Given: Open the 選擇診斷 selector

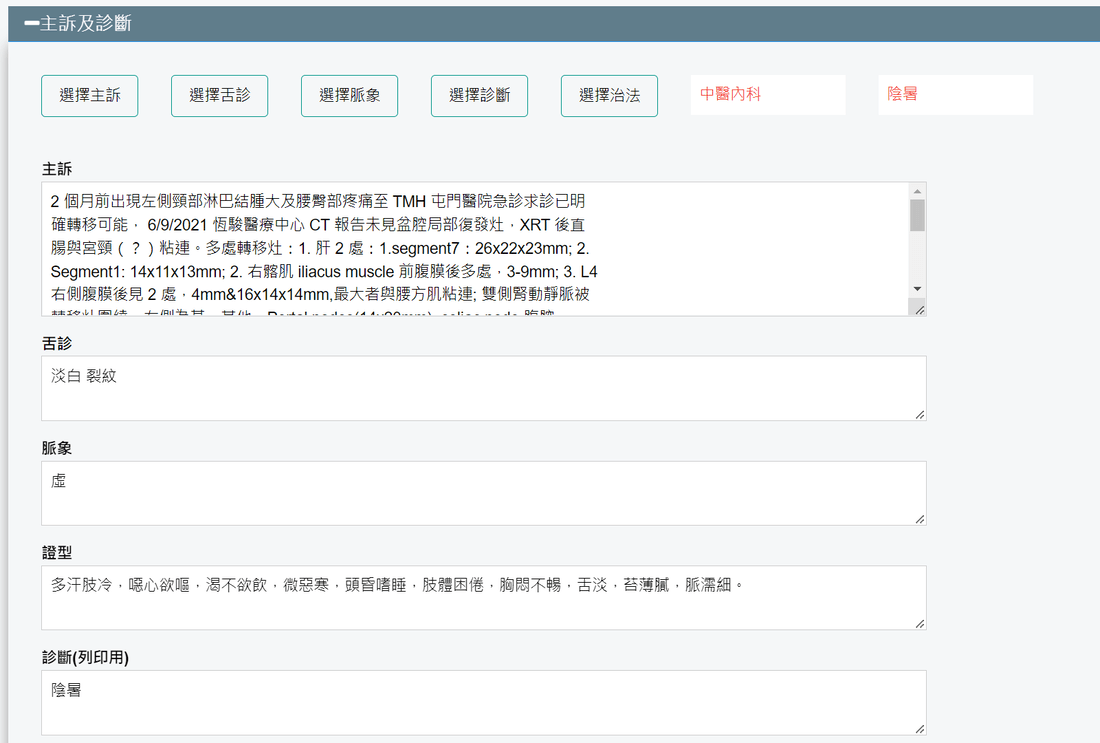Looking at the screenshot, I should click(x=480, y=96).
